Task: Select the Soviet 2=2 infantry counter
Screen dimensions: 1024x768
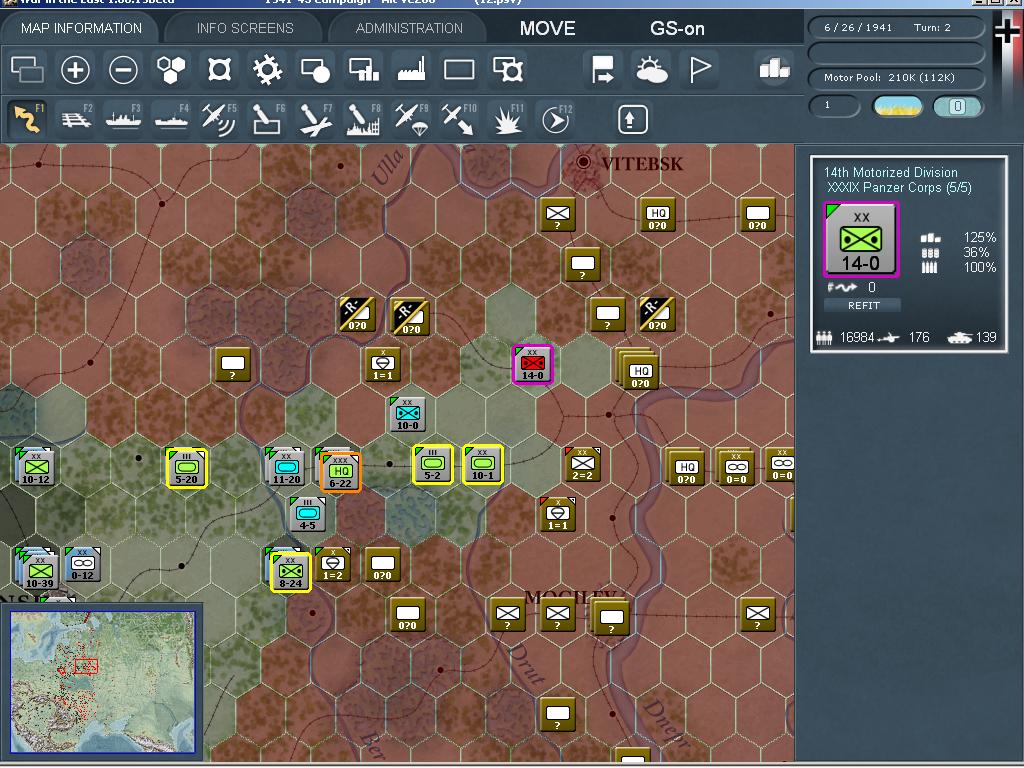Action: [x=583, y=464]
